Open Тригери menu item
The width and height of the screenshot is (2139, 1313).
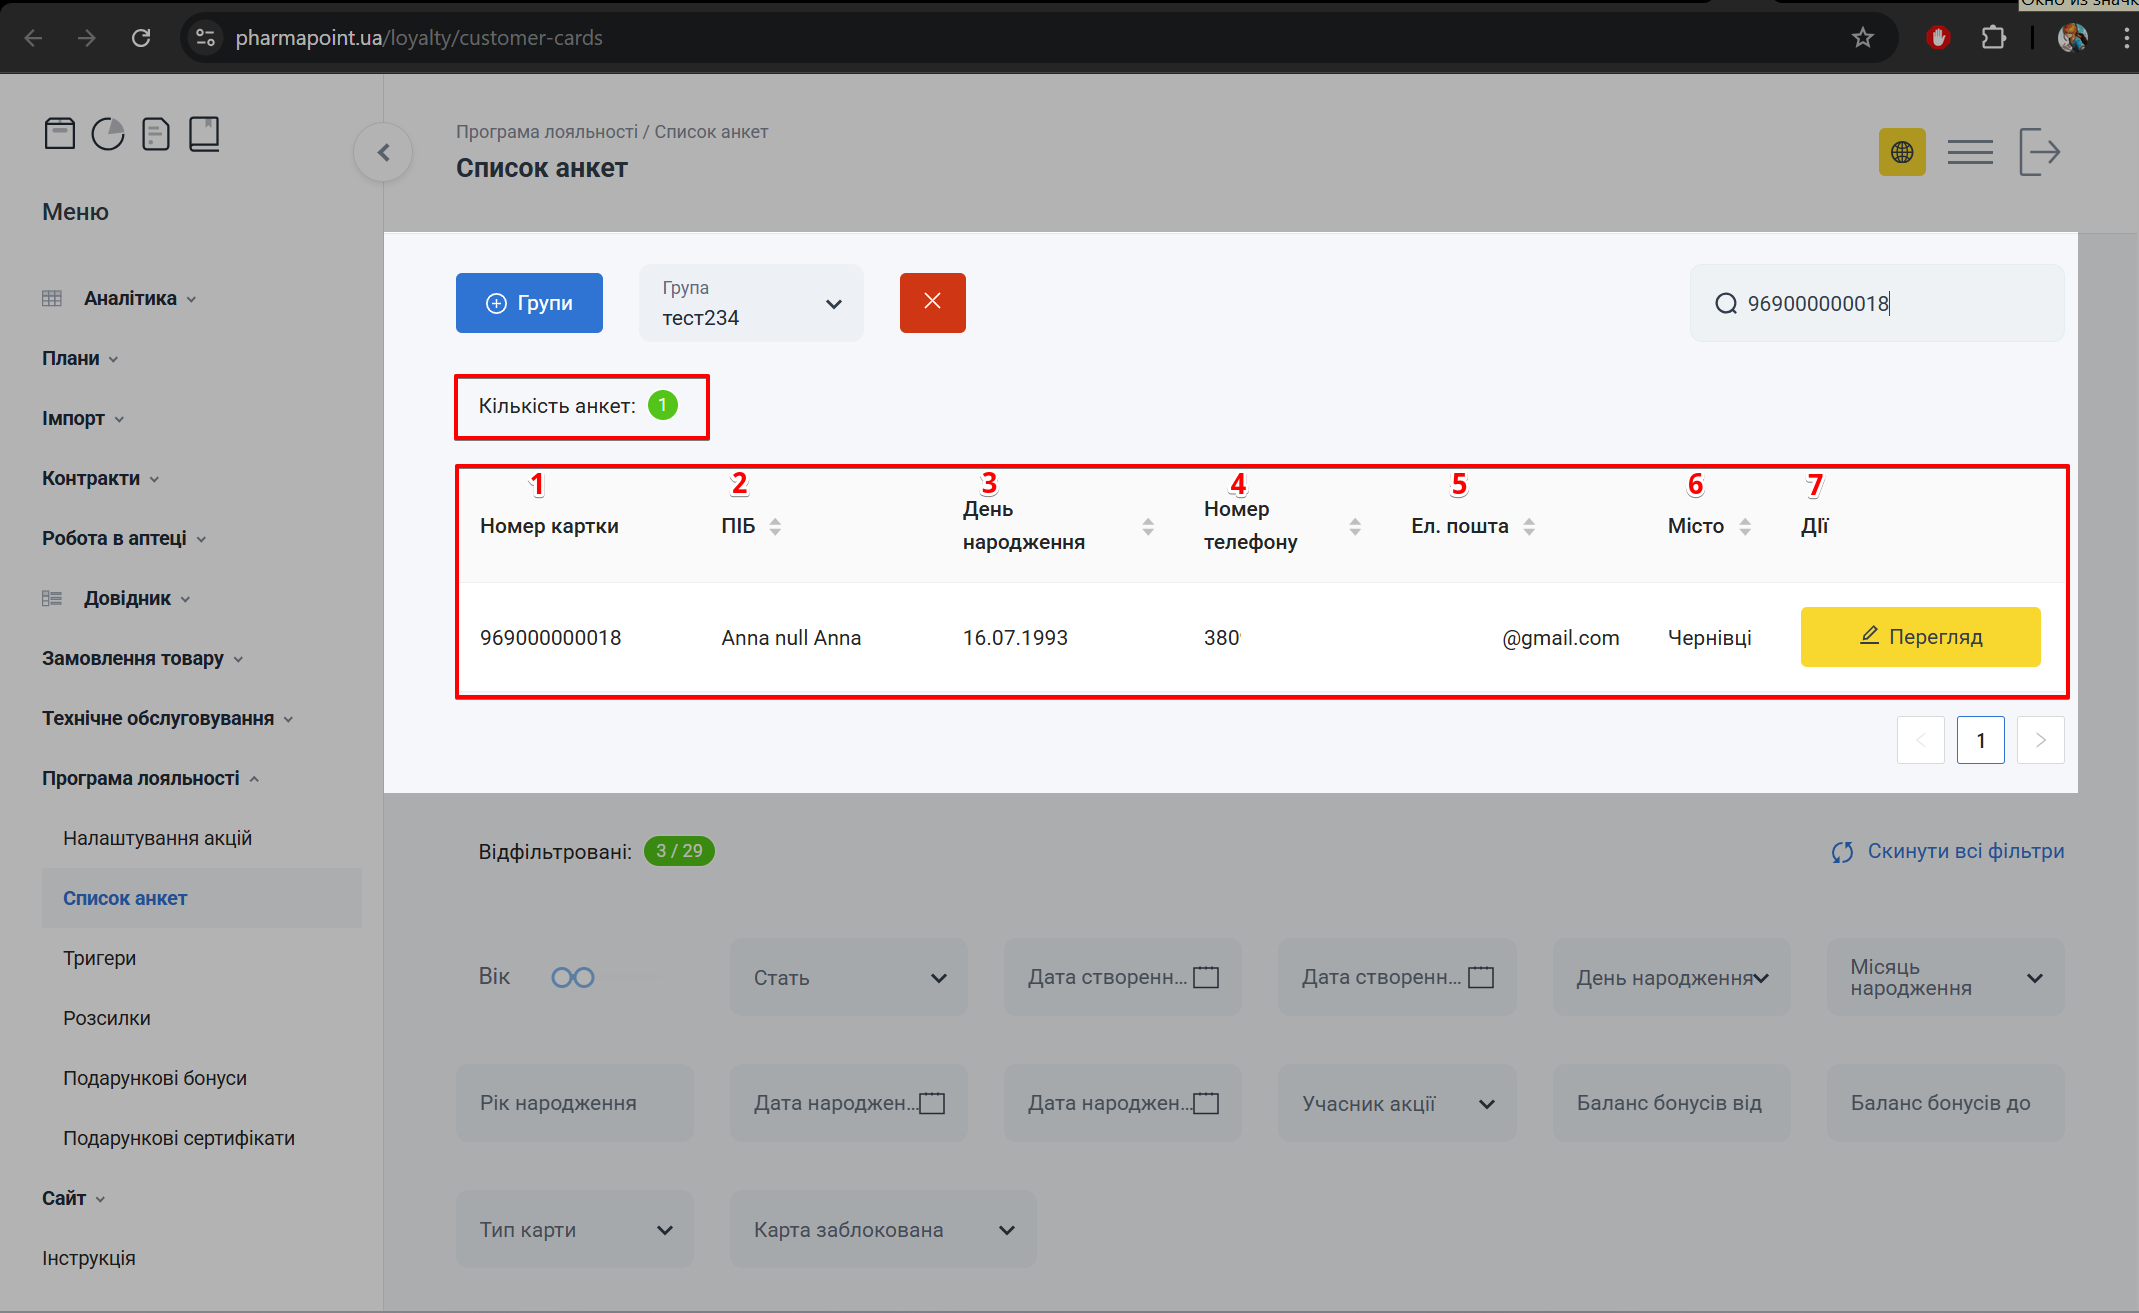(99, 958)
